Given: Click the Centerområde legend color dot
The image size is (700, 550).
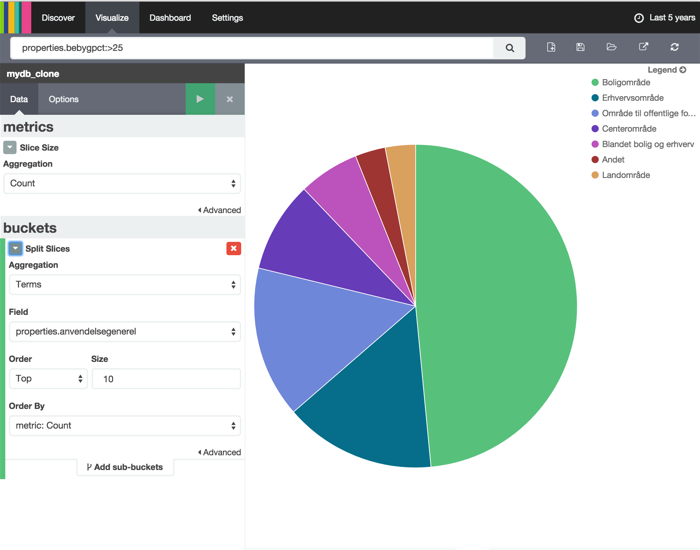Looking at the screenshot, I should tap(595, 129).
